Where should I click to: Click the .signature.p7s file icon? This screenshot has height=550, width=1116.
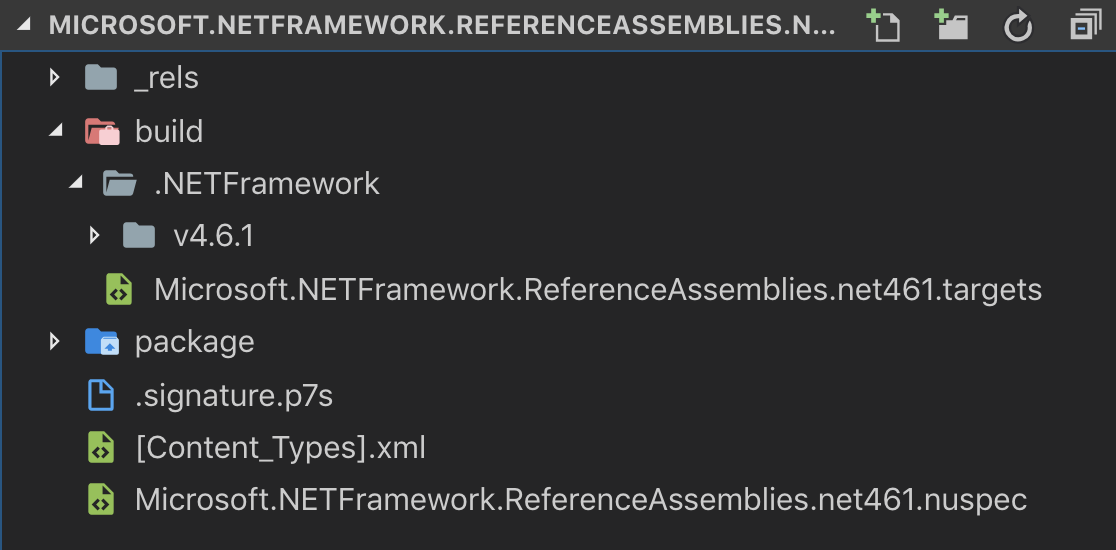click(x=101, y=396)
